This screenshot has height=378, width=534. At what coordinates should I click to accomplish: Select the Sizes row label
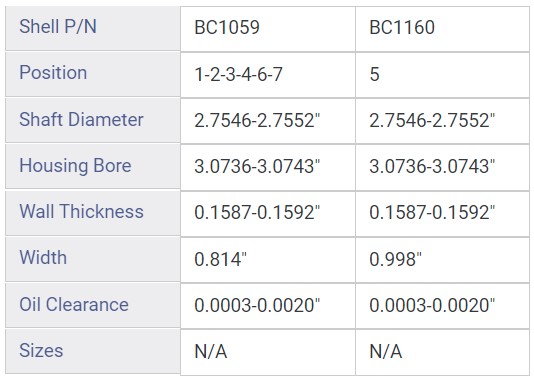coord(41,350)
